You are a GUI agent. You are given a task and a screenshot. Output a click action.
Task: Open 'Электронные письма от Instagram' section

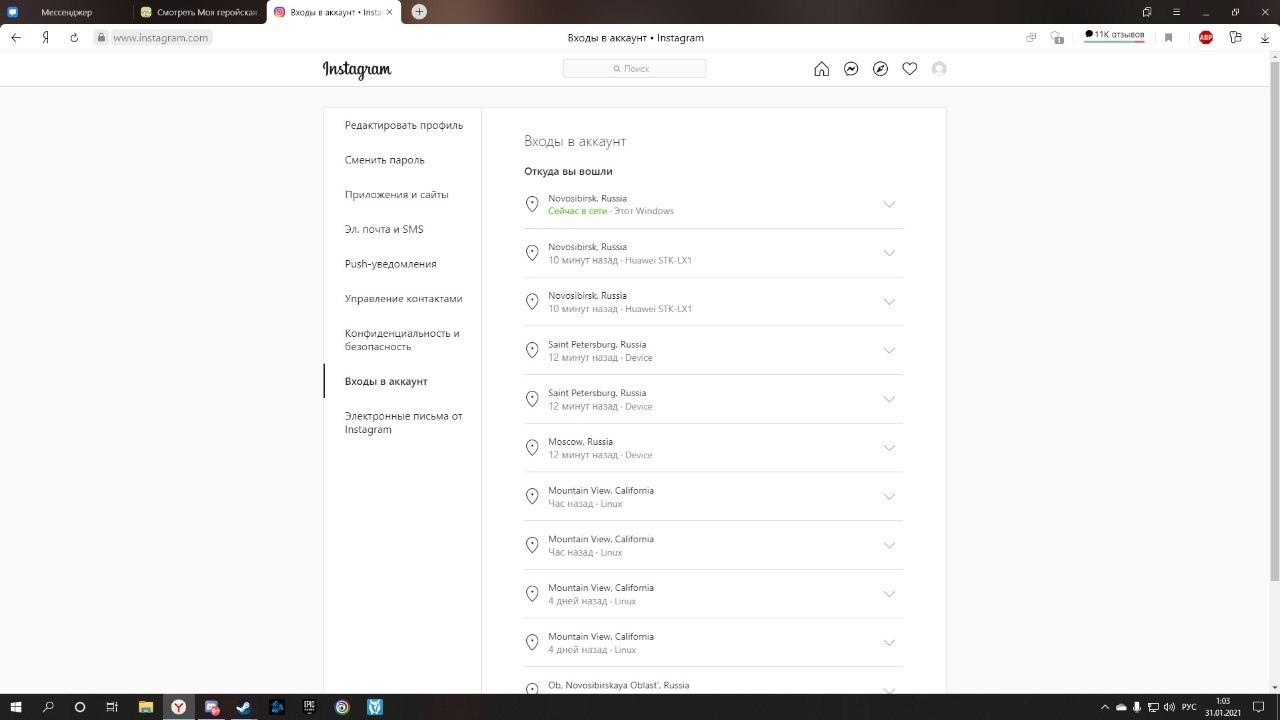tap(404, 423)
